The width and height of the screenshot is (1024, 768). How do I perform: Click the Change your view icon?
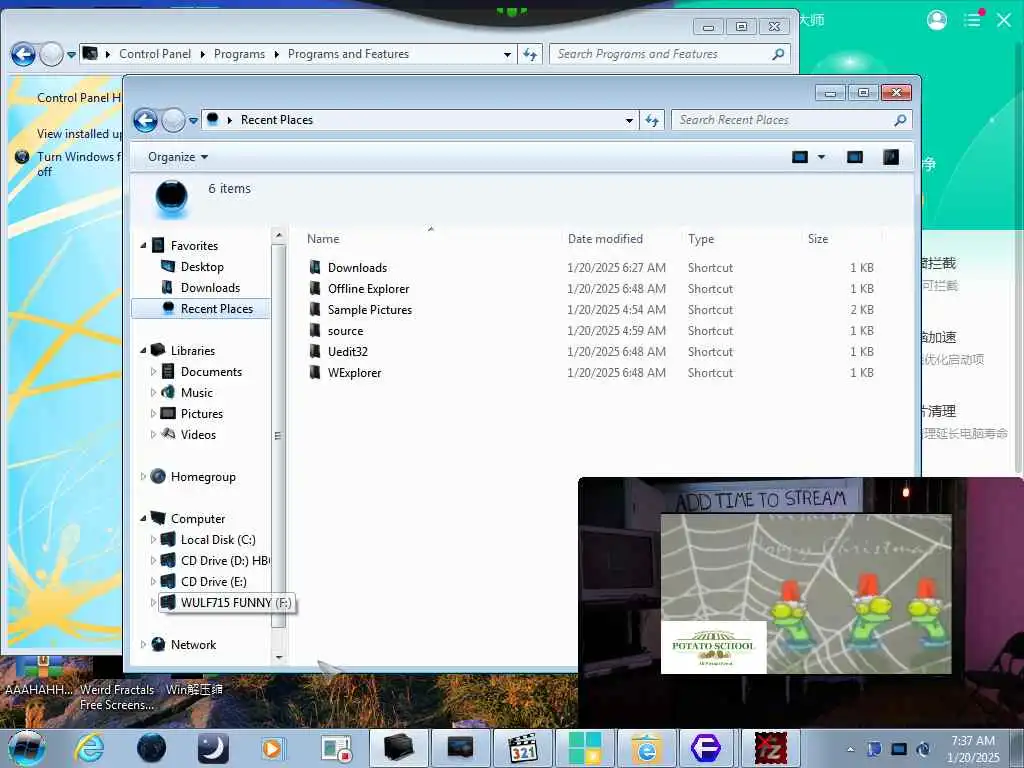[799, 157]
